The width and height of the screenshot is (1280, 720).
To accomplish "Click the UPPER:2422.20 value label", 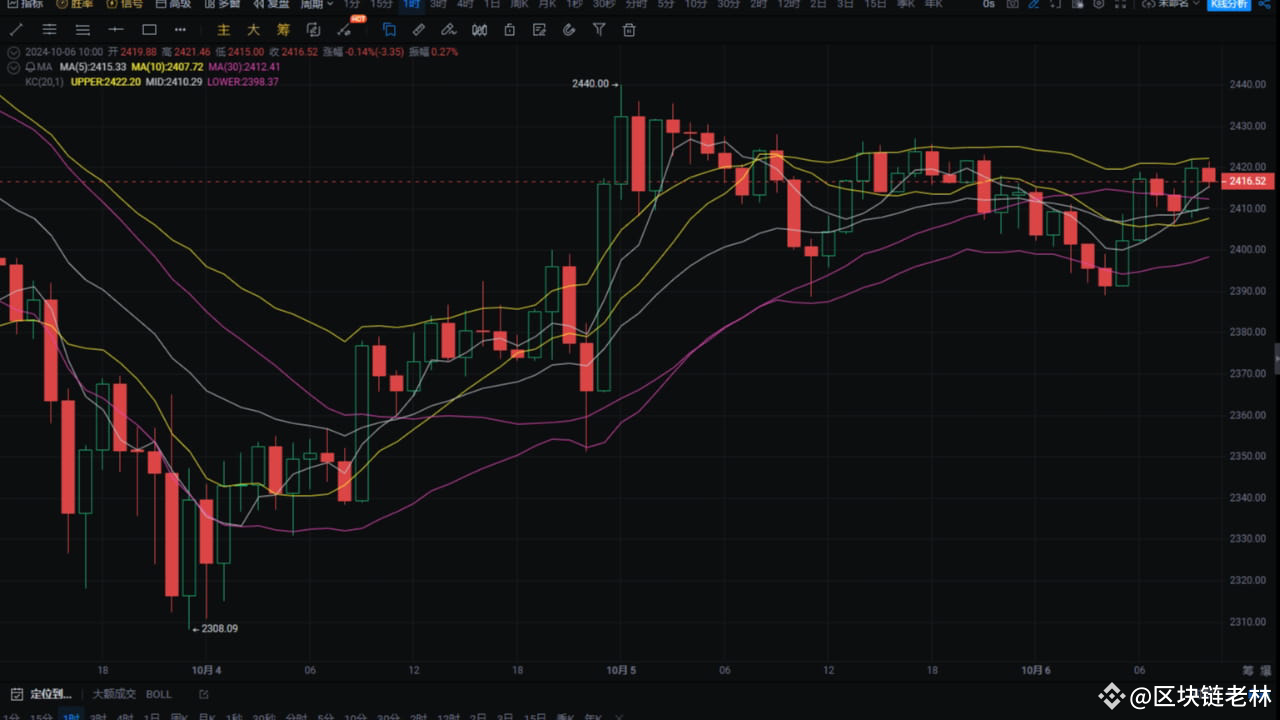I will click(x=105, y=82).
